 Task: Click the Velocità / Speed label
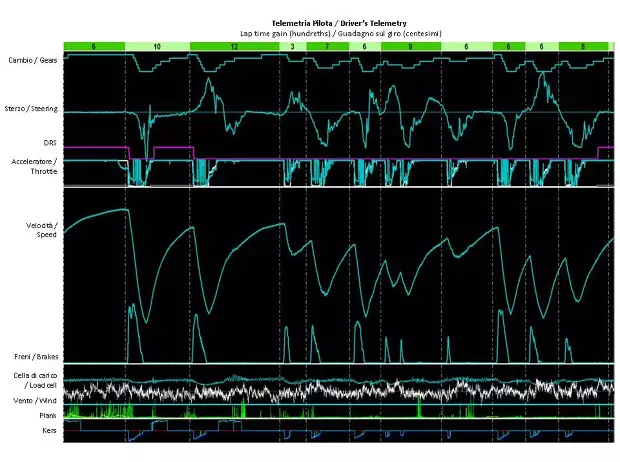42,230
